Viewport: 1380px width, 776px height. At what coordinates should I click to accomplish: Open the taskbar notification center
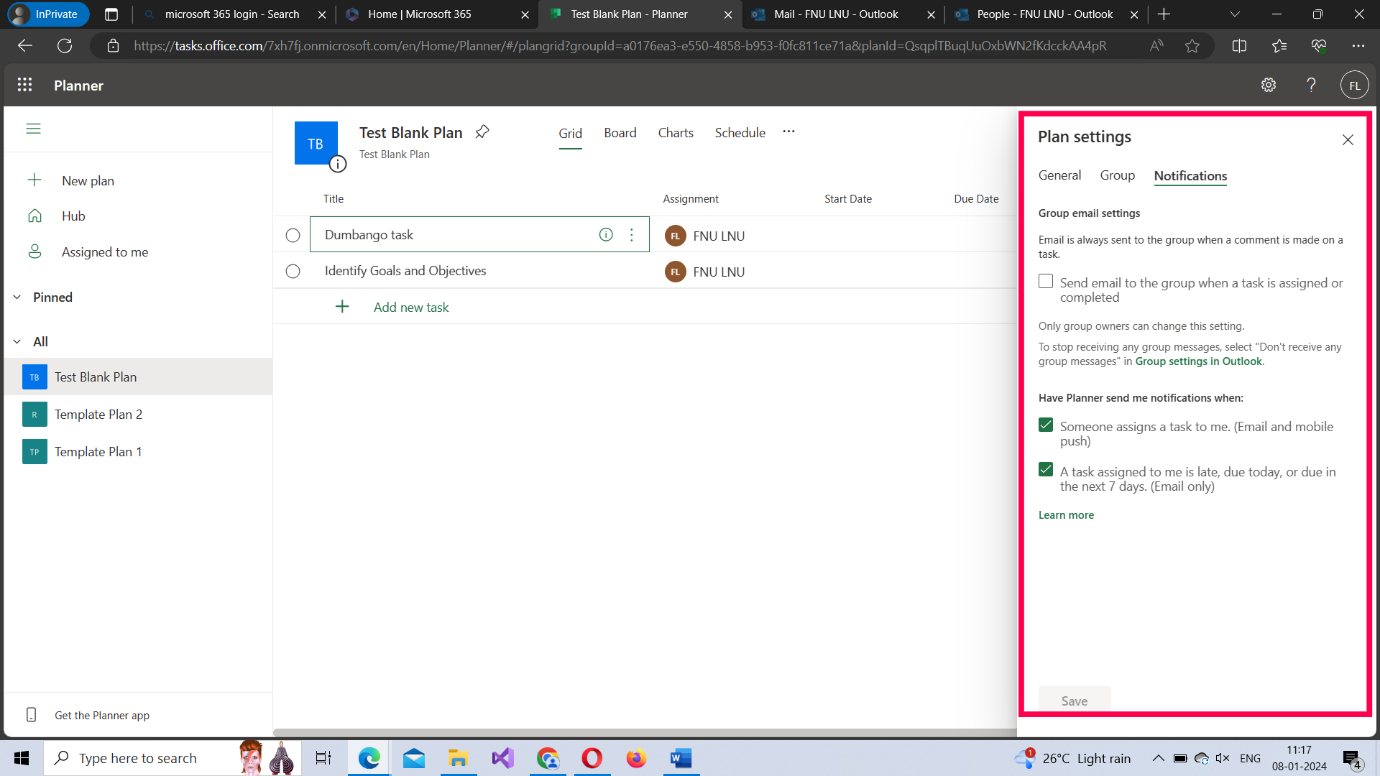click(1352, 758)
